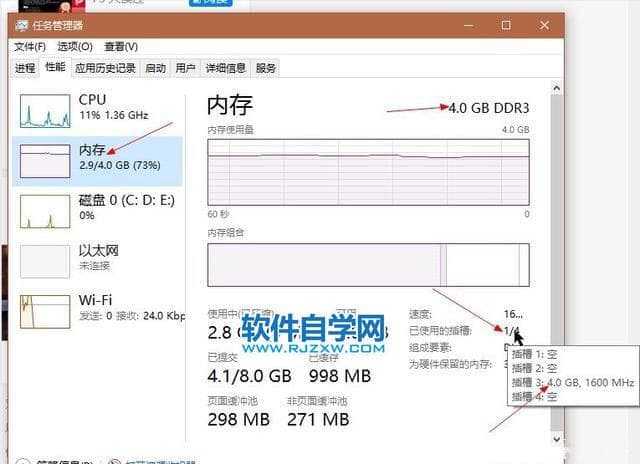Switch to the 用户 tab
The width and height of the screenshot is (640, 464).
coord(185,68)
